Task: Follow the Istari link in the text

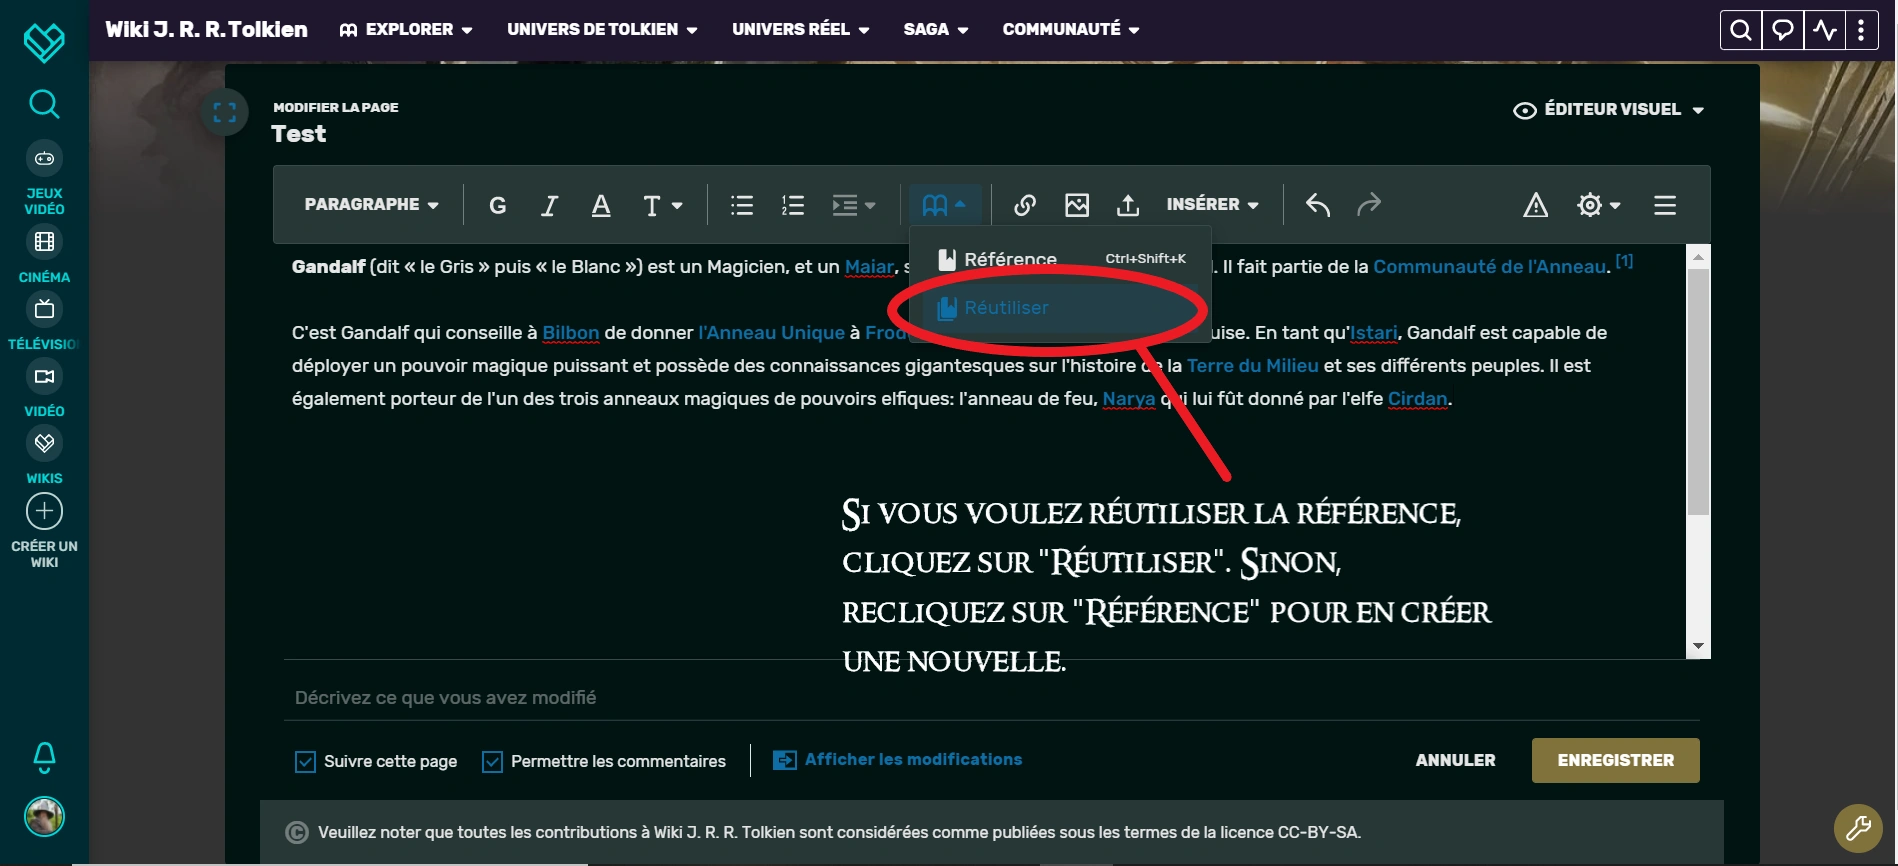Action: click(1374, 333)
